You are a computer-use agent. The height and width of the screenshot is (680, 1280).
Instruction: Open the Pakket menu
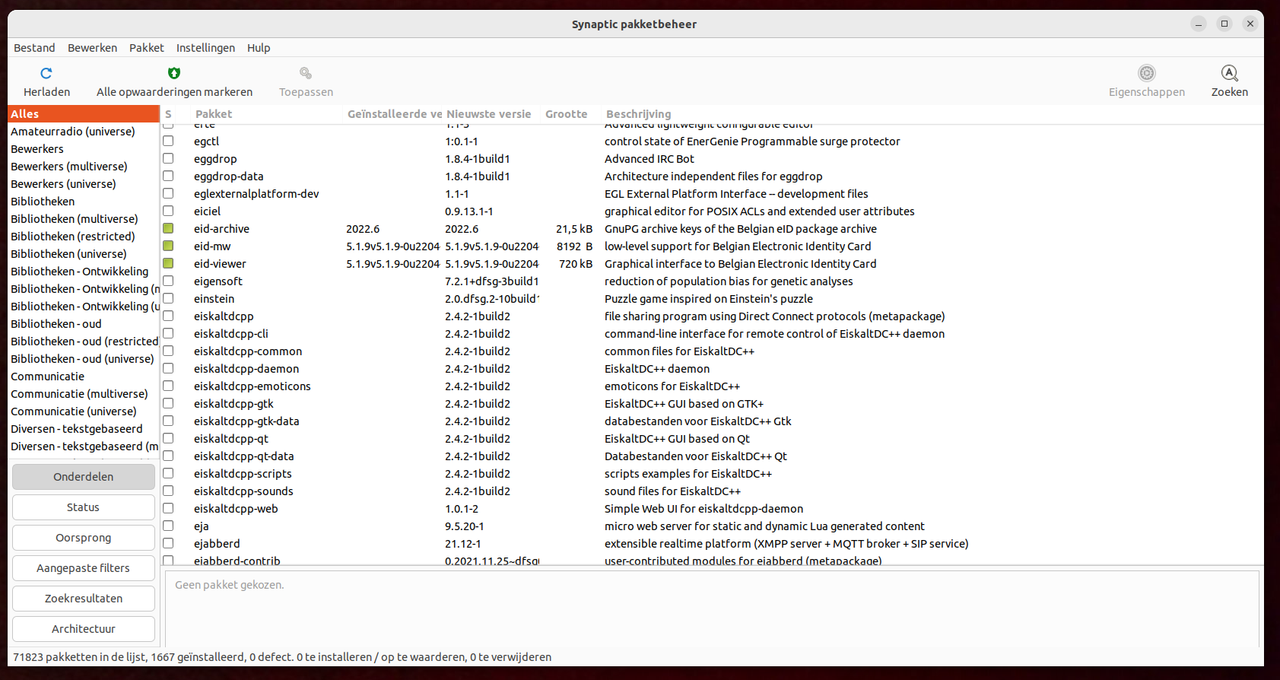click(x=147, y=48)
